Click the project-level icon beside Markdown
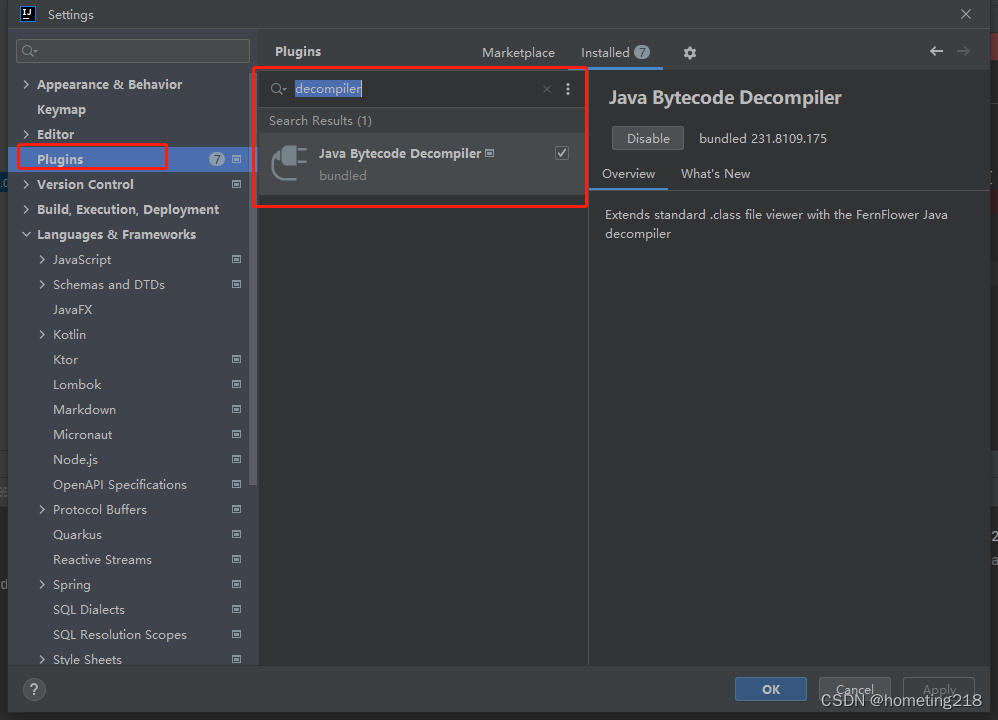 point(236,409)
